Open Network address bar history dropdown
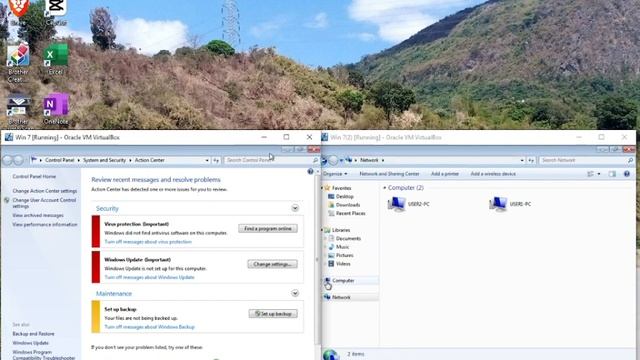 522,160
